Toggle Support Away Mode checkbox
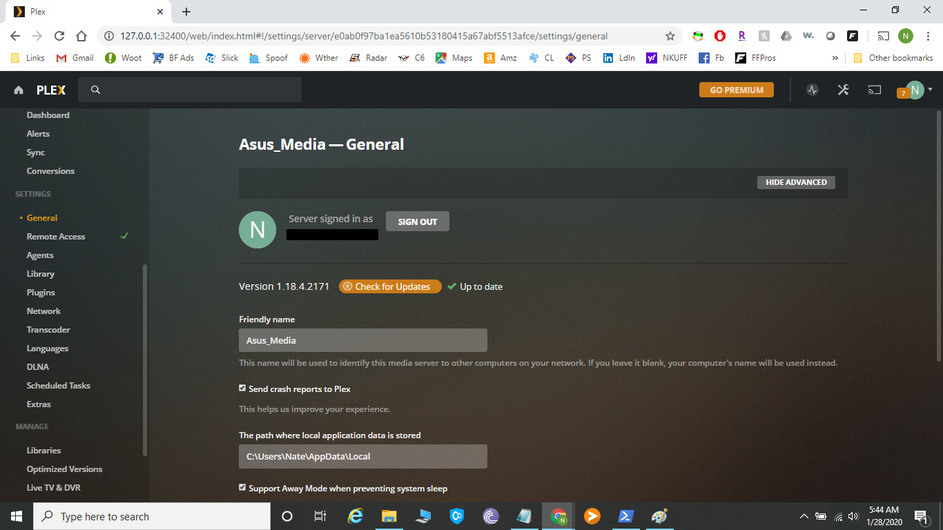Image resolution: width=943 pixels, height=530 pixels. point(242,488)
